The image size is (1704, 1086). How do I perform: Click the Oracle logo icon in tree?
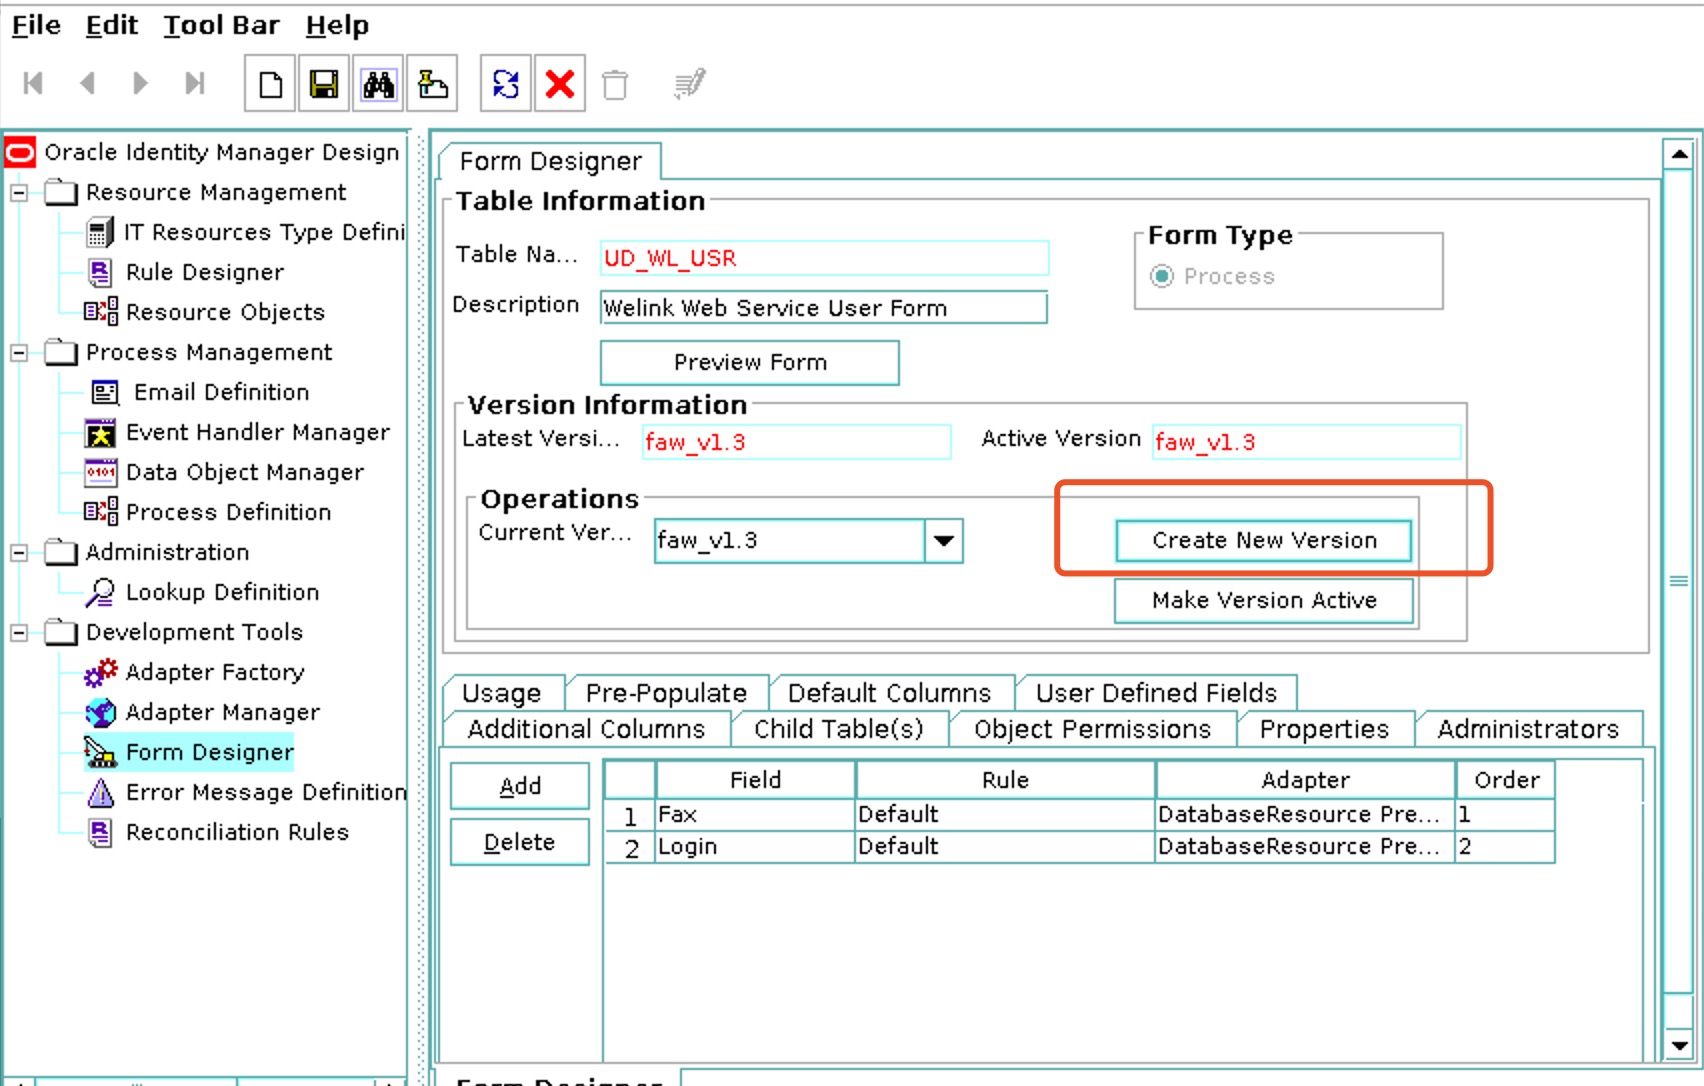click(x=20, y=152)
